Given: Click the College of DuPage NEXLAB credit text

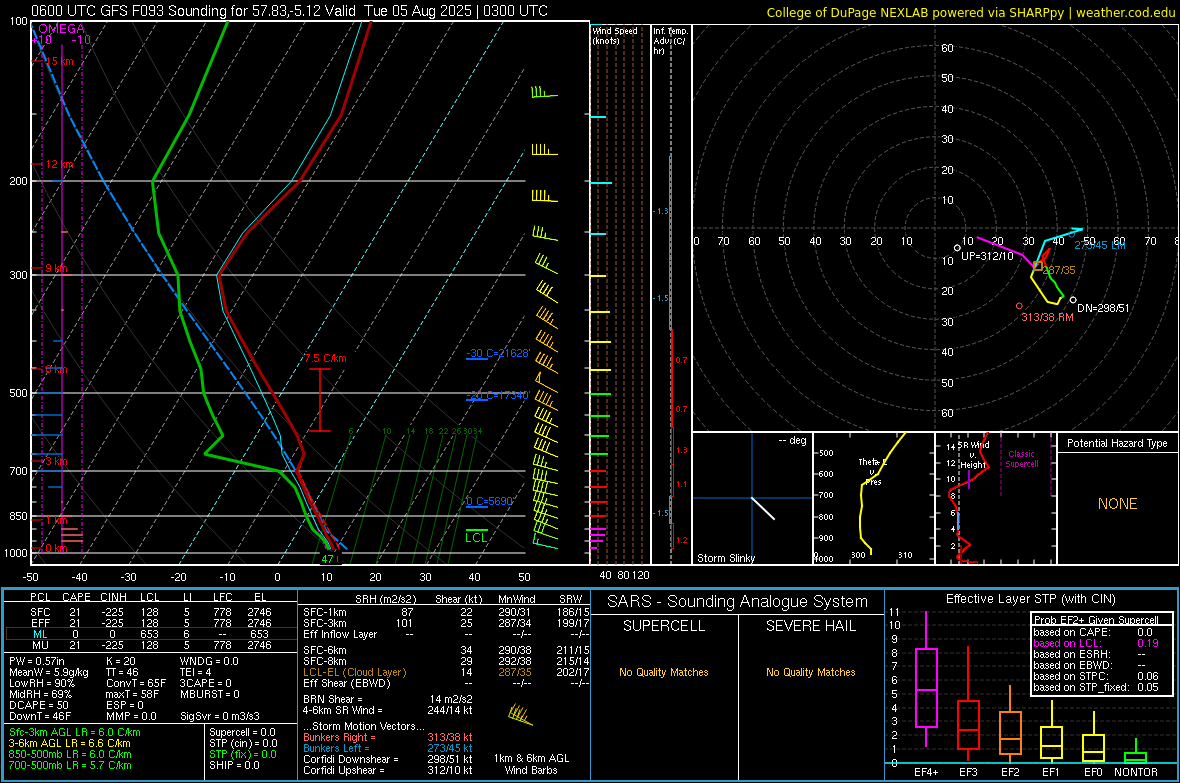Looking at the screenshot, I should [970, 12].
